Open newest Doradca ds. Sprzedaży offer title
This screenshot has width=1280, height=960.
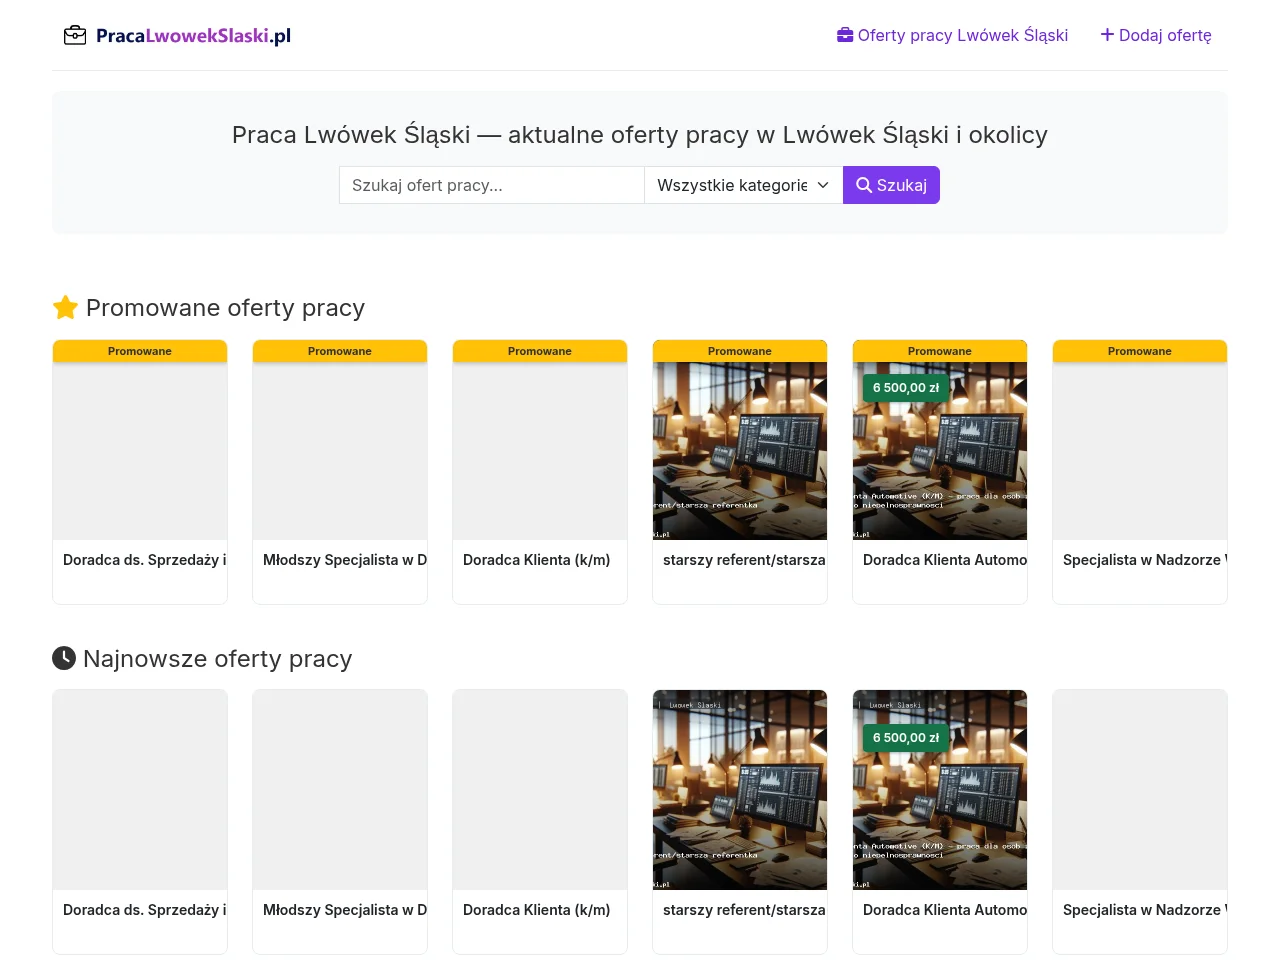145,910
